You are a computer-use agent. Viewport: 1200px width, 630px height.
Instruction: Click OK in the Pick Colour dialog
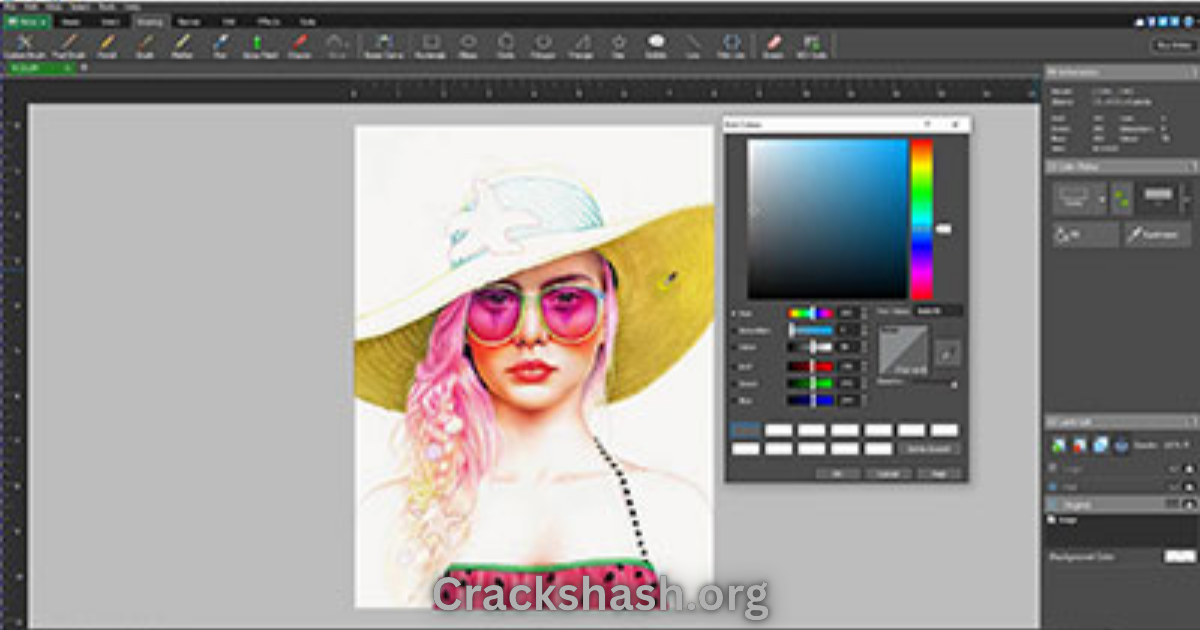pyautogui.click(x=837, y=473)
